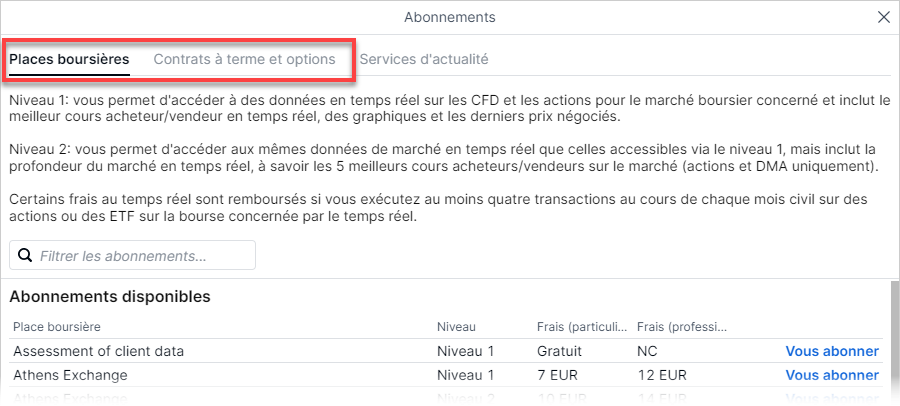Select the Services d'actualité tab

[x=424, y=59]
